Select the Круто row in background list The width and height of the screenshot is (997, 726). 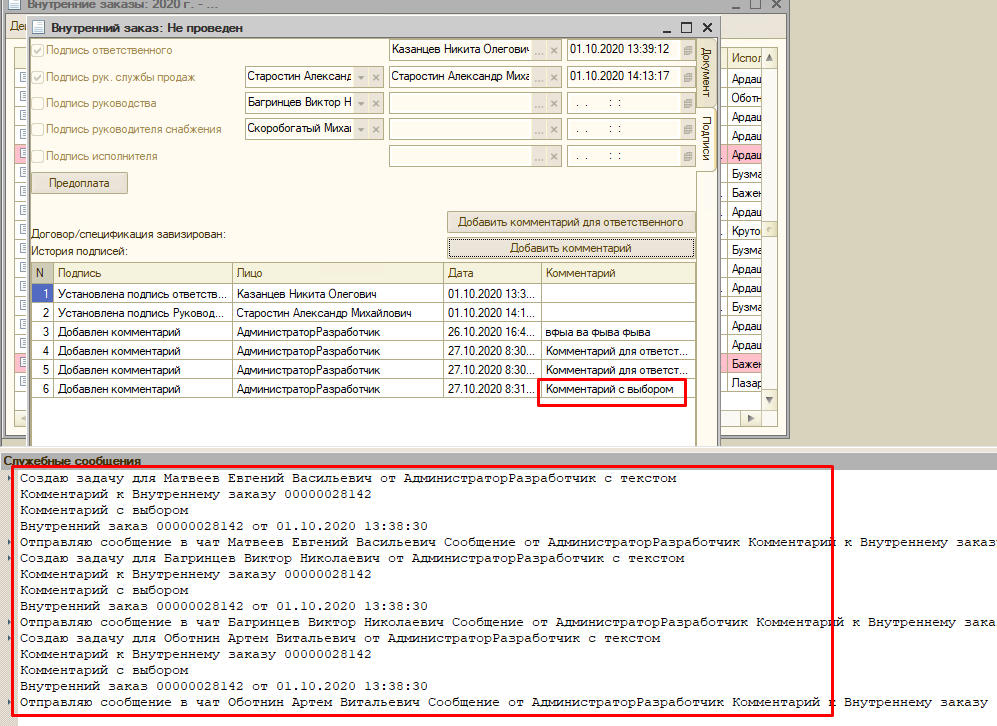744,231
